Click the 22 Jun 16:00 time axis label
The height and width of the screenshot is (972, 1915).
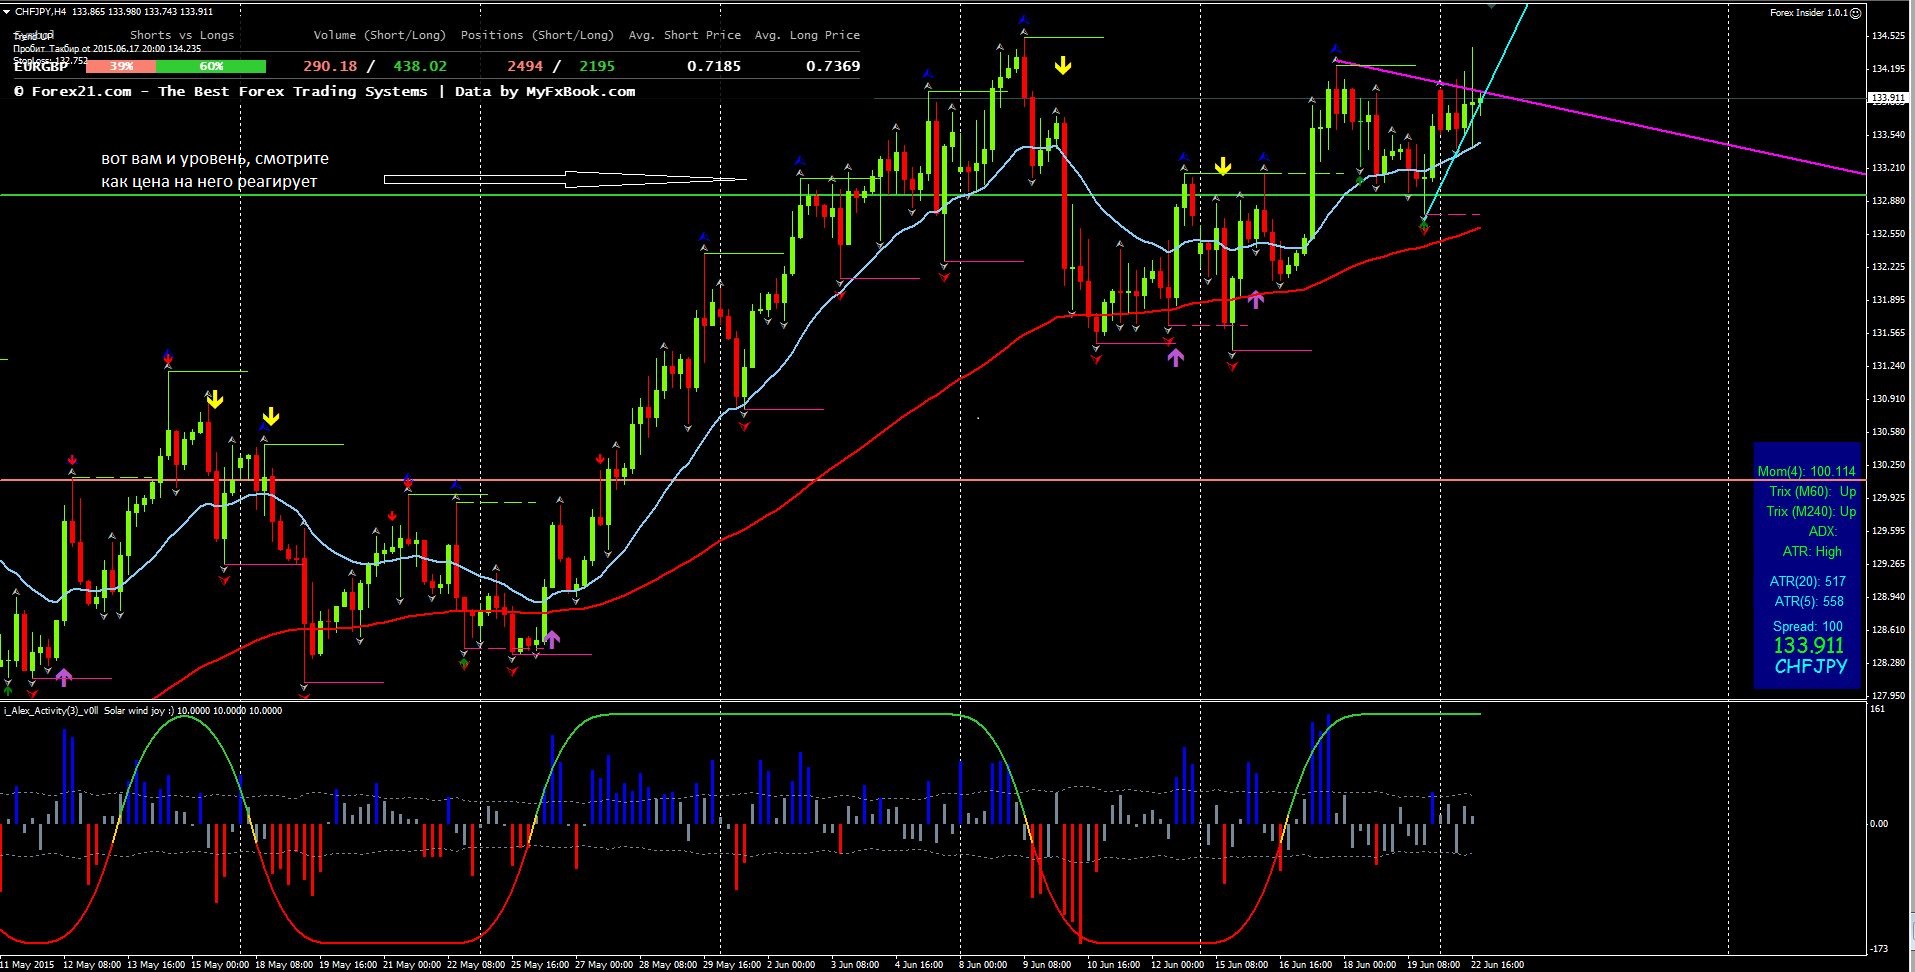pos(1497,965)
